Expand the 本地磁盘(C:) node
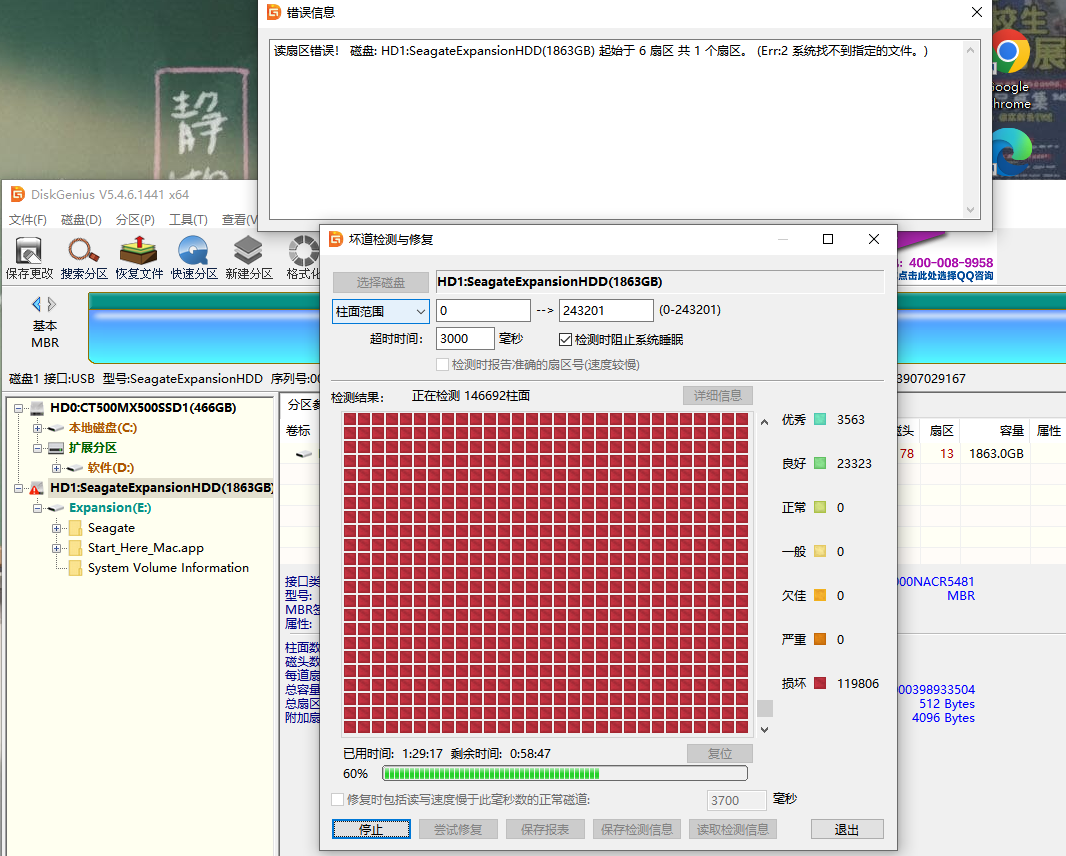This screenshot has width=1066, height=856. pyautogui.click(x=37, y=428)
